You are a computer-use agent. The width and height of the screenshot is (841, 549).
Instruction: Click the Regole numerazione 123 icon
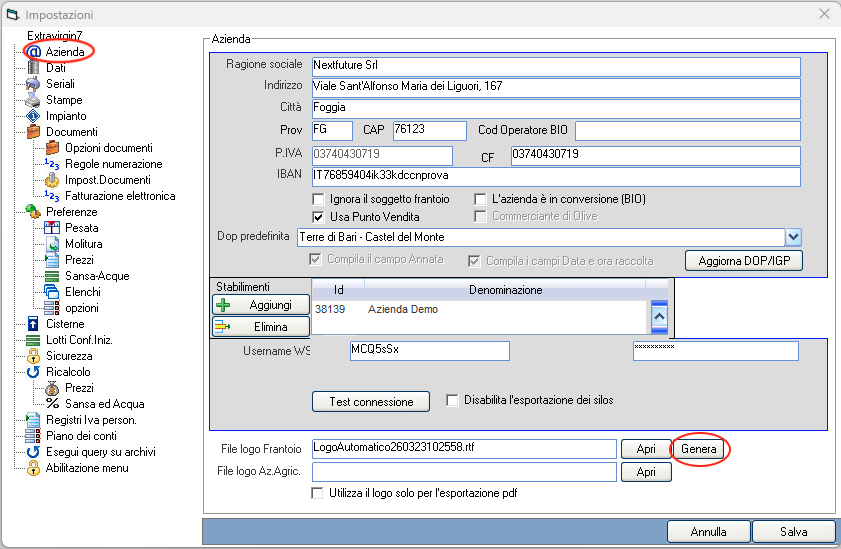(x=52, y=164)
